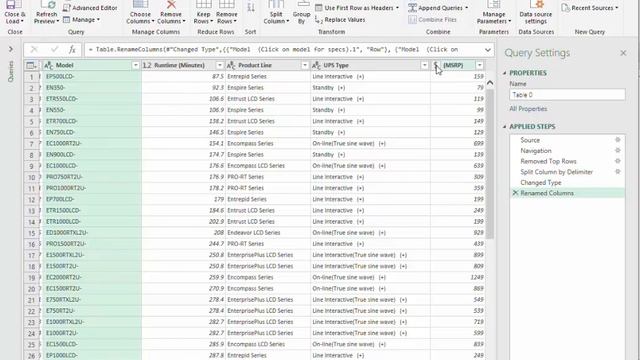This screenshot has width=640, height=360.
Task: Confirm formula with checkmark icon
Action: point(54,49)
